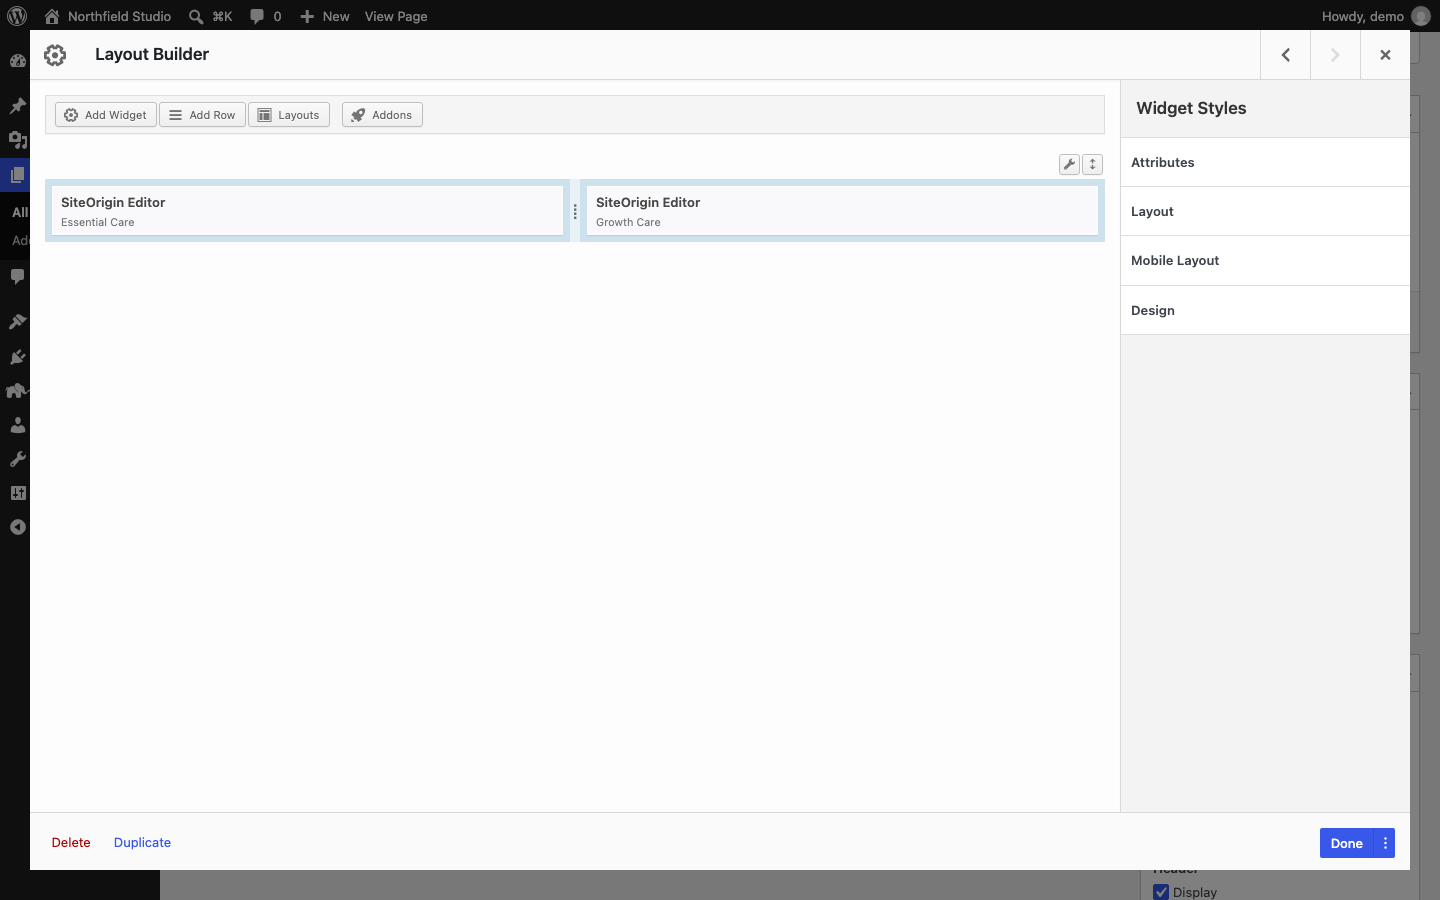Open the New content menu
Image resolution: width=1440 pixels, height=900 pixels.
click(325, 16)
